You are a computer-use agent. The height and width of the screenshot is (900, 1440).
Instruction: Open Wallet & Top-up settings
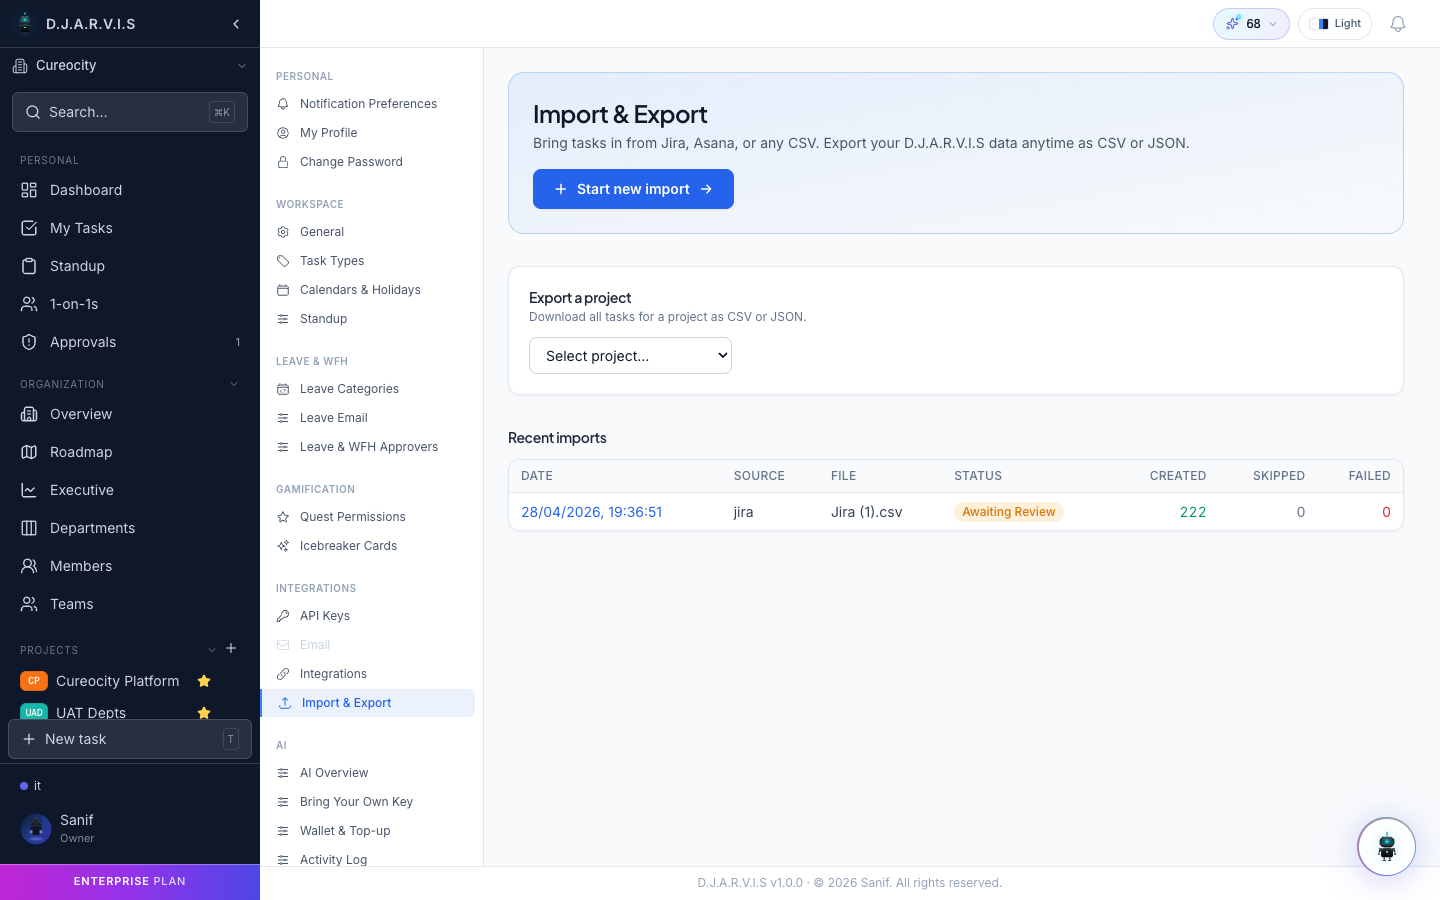click(x=368, y=831)
